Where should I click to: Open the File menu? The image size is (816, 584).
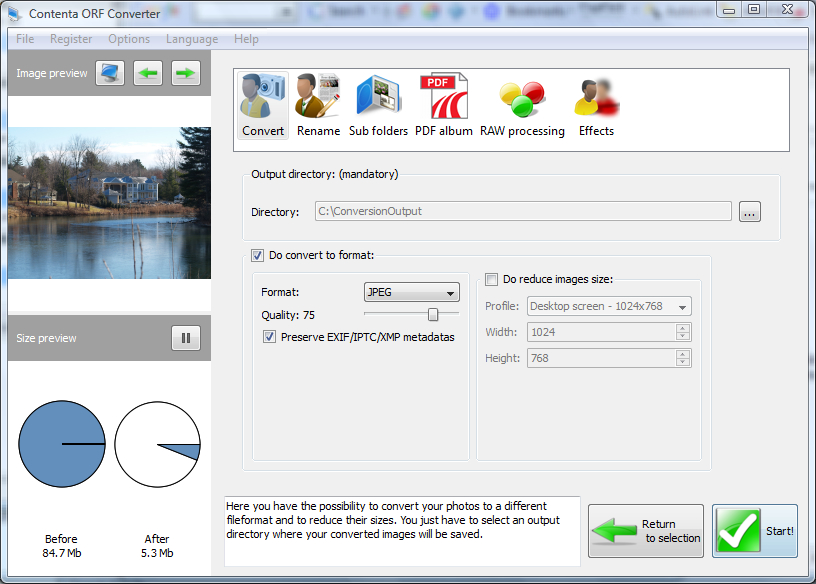(x=25, y=39)
